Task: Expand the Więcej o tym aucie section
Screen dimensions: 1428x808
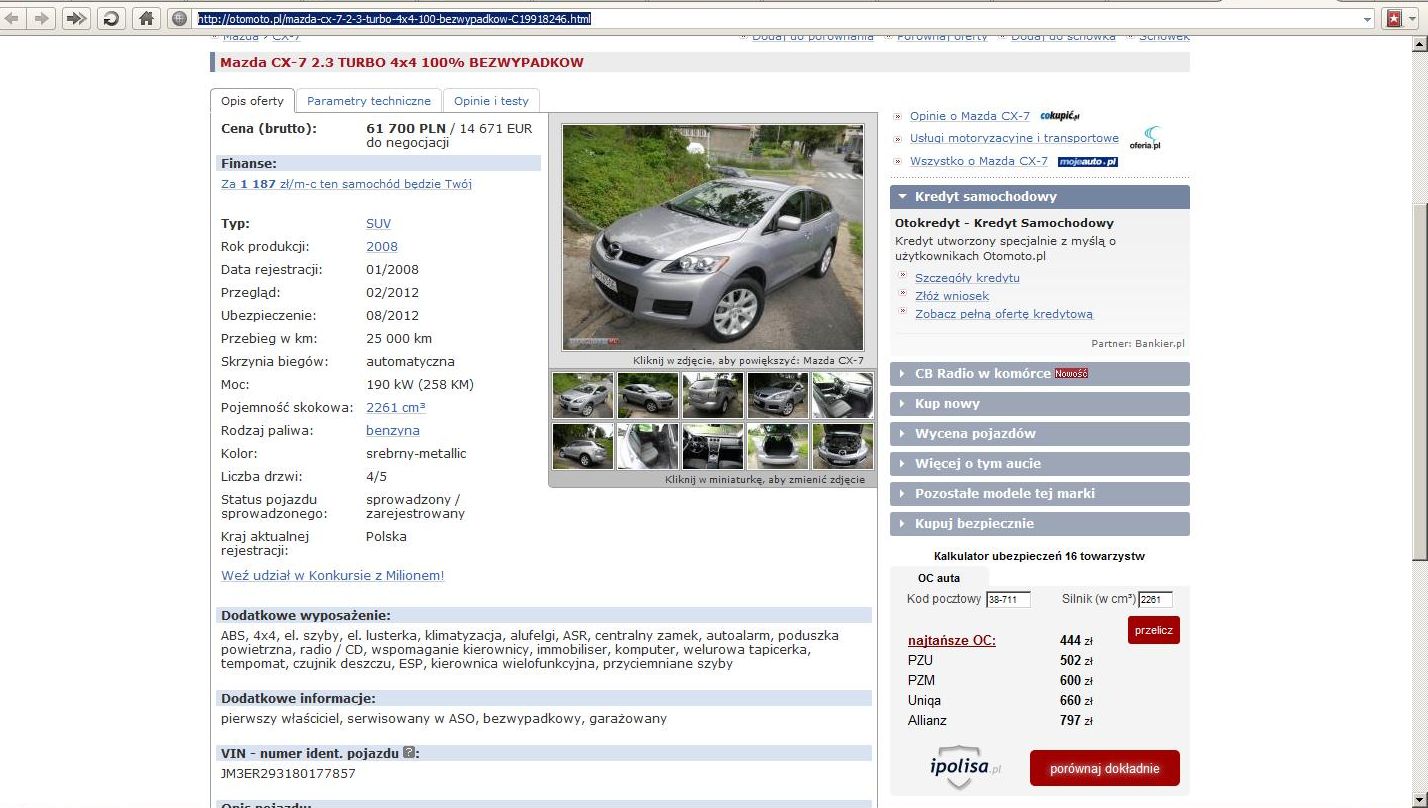Action: pos(1040,464)
